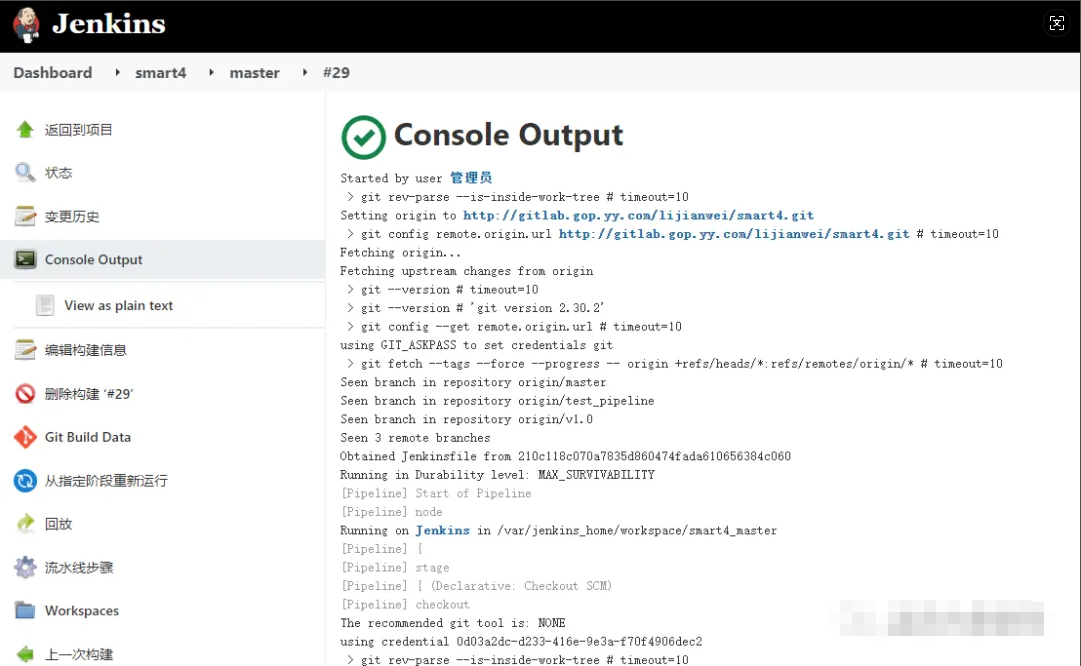The image size is (1081, 666).
Task: Open Workspaces in the sidebar
Action: (x=82, y=611)
